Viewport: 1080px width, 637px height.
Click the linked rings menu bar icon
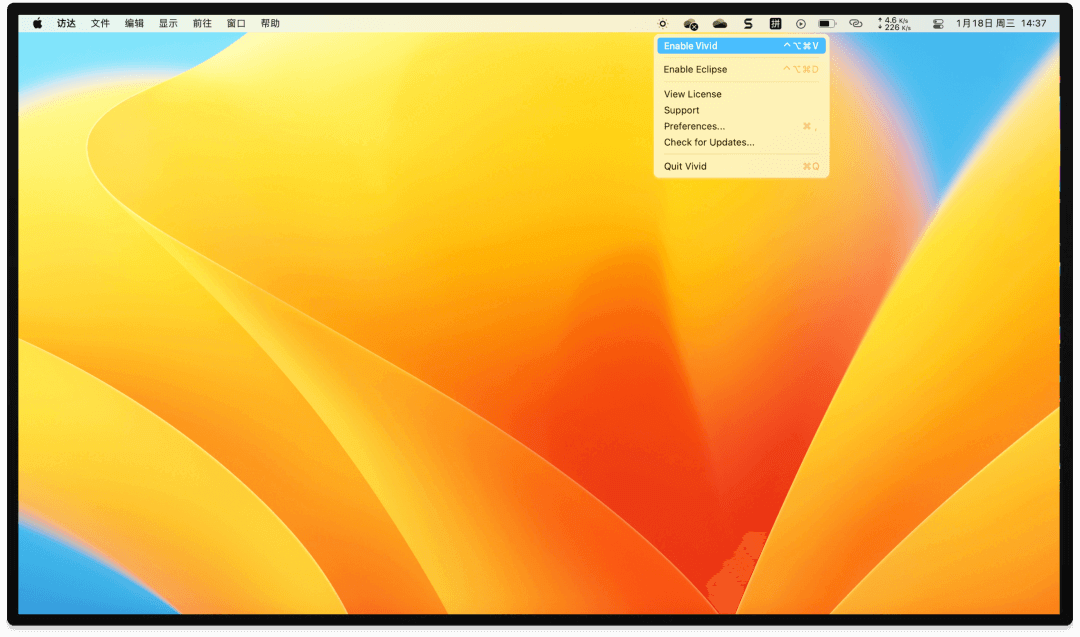tap(855, 23)
